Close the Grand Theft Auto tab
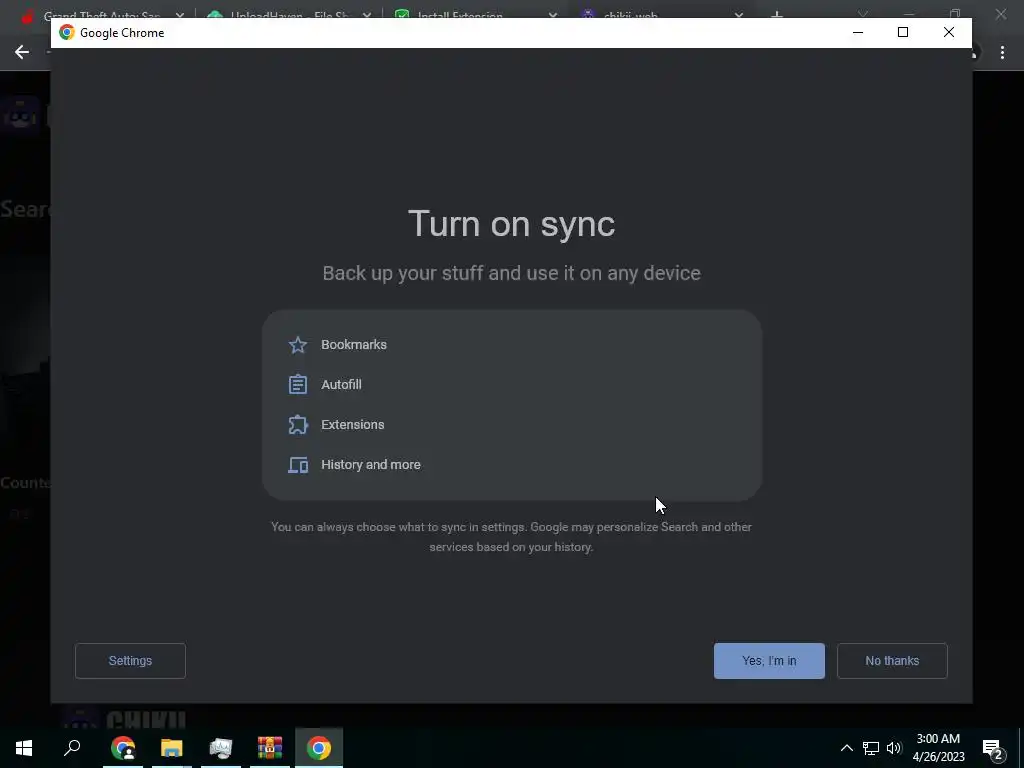Viewport: 1024px width, 768px height. [x=180, y=14]
